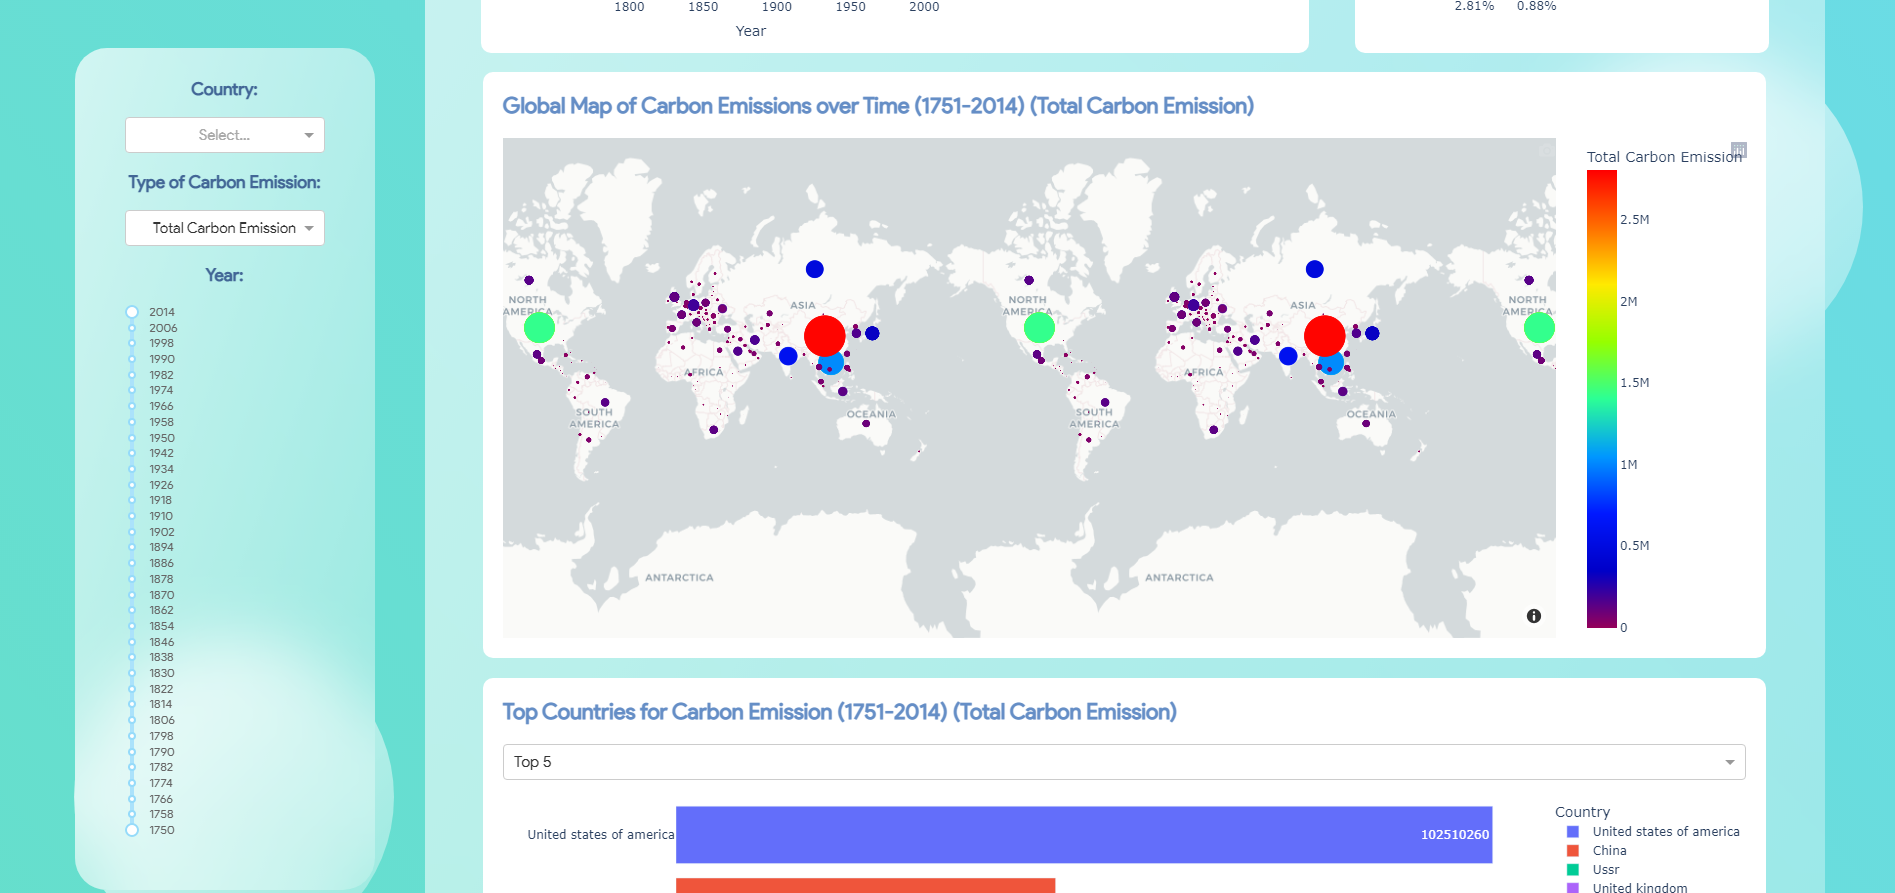The width and height of the screenshot is (1895, 893).
Task: Click the 1M colorbar tick label
Action: pyautogui.click(x=1629, y=465)
